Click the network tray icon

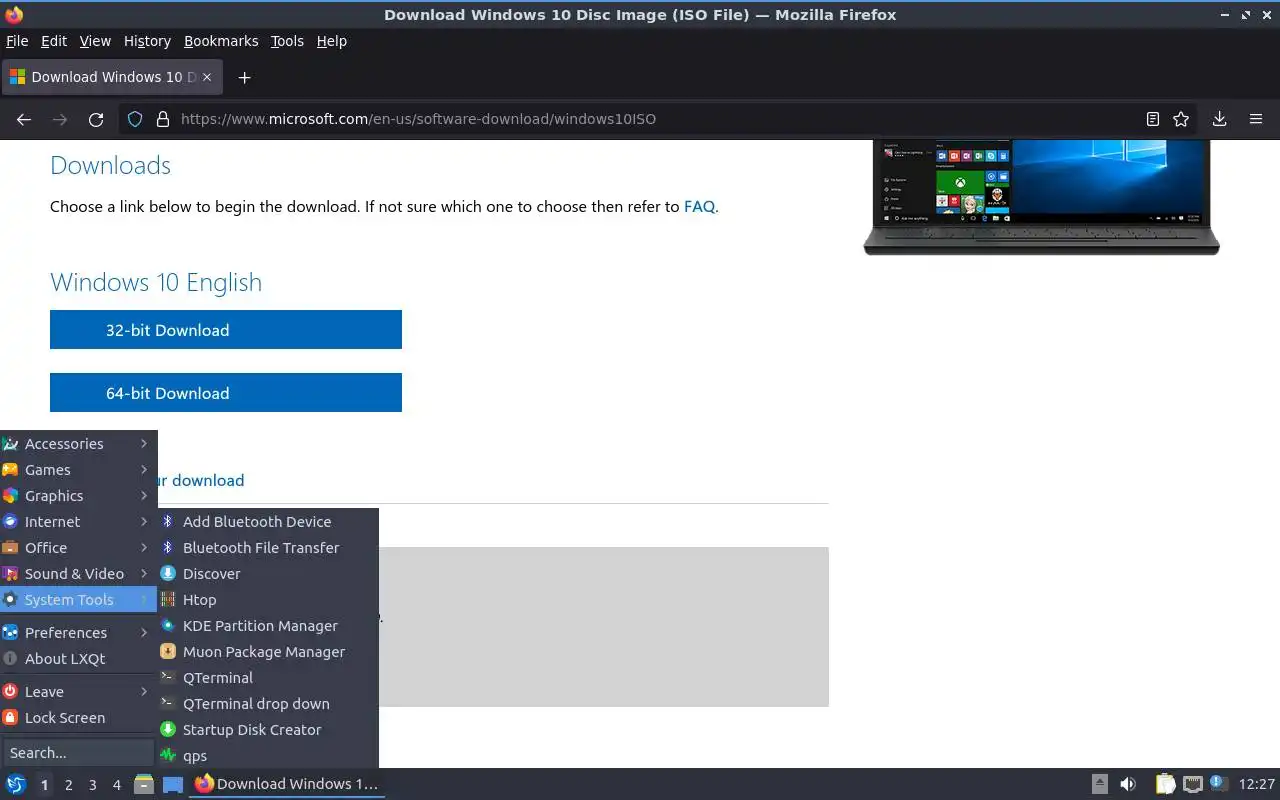click(1192, 784)
